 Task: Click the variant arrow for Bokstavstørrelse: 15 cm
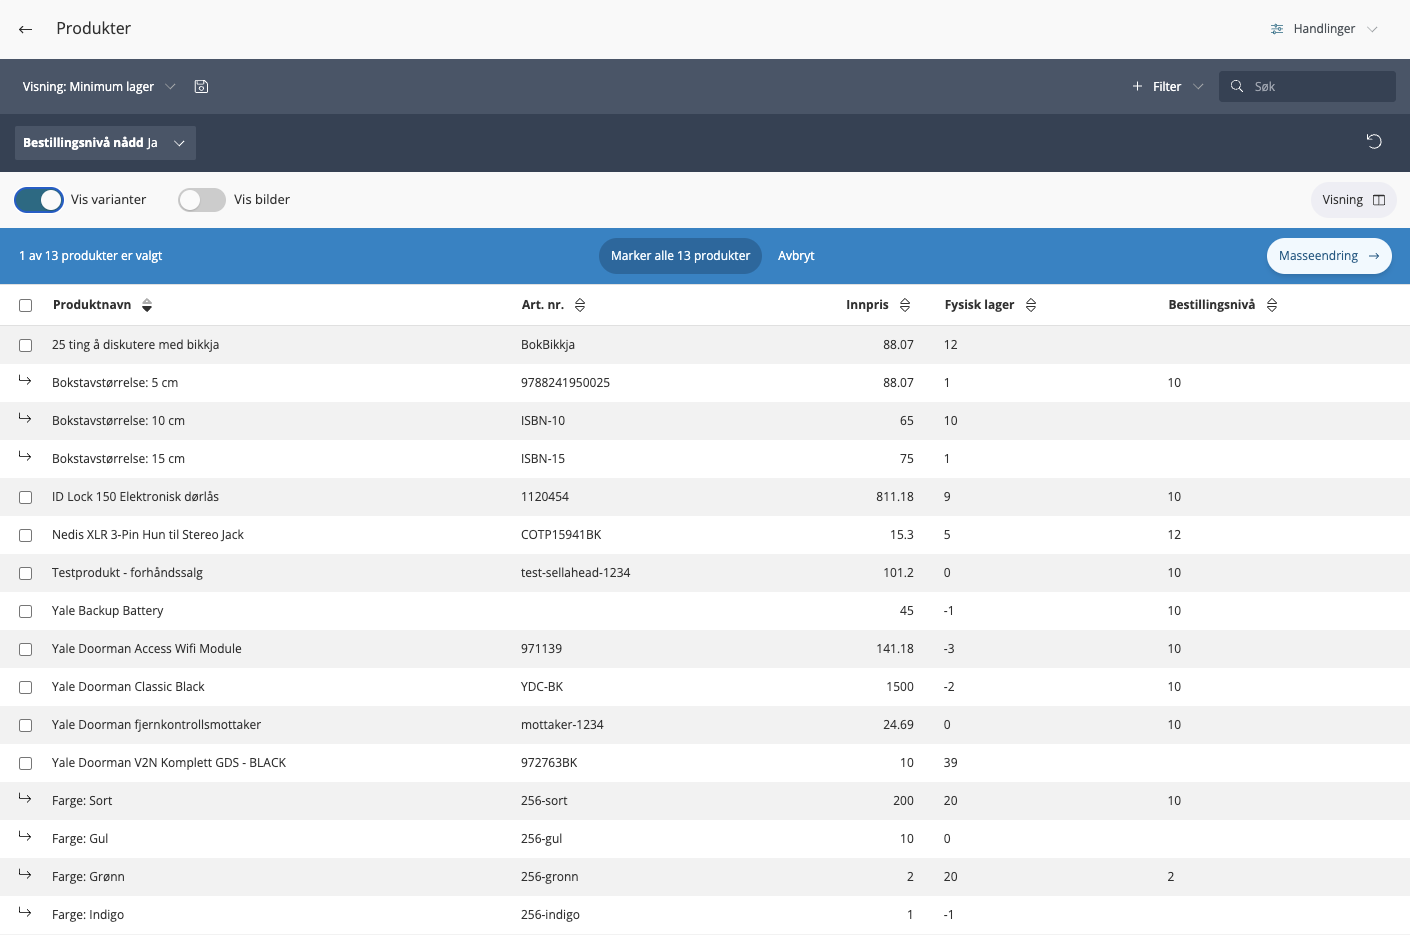pos(25,457)
